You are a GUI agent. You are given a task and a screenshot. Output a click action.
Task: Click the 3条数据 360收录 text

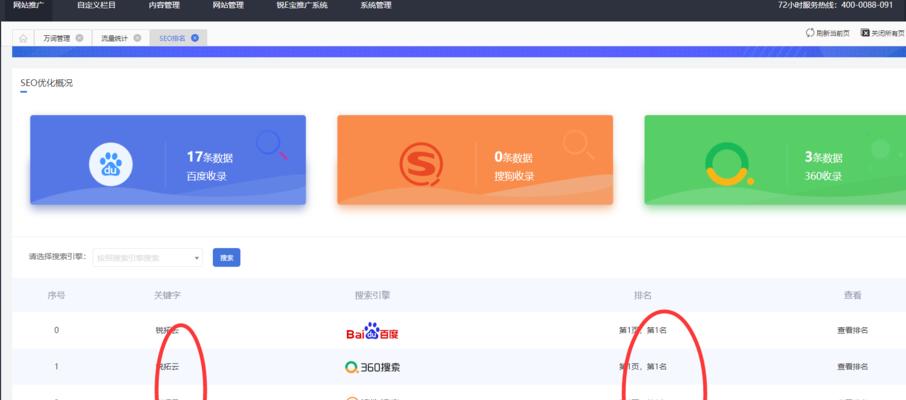[x=823, y=166]
